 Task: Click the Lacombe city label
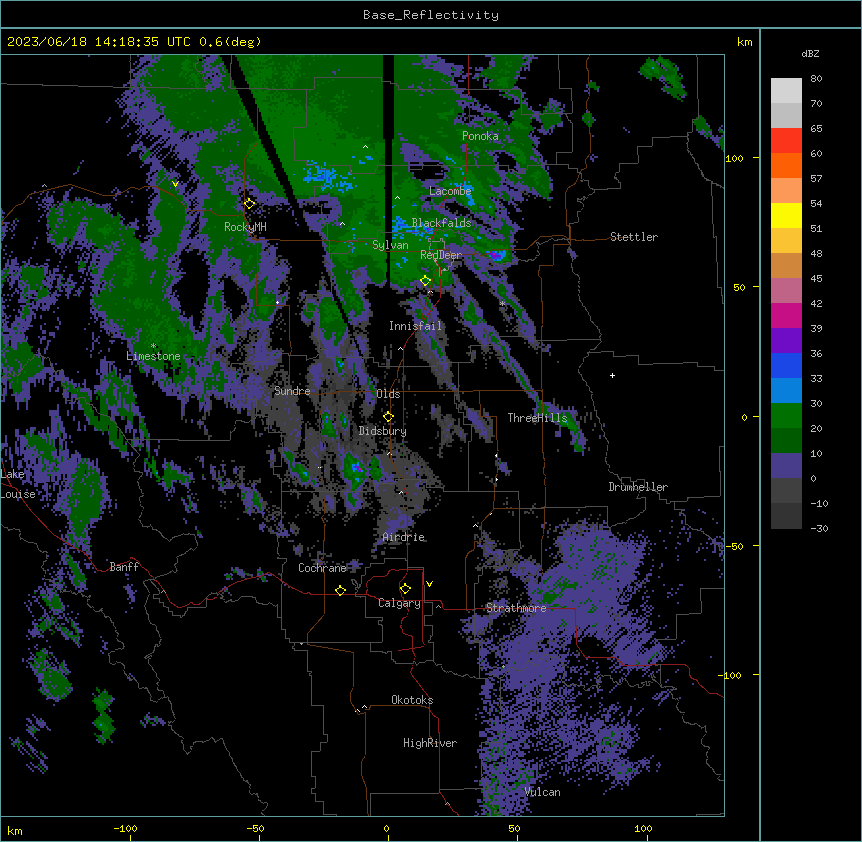pyautogui.click(x=450, y=191)
